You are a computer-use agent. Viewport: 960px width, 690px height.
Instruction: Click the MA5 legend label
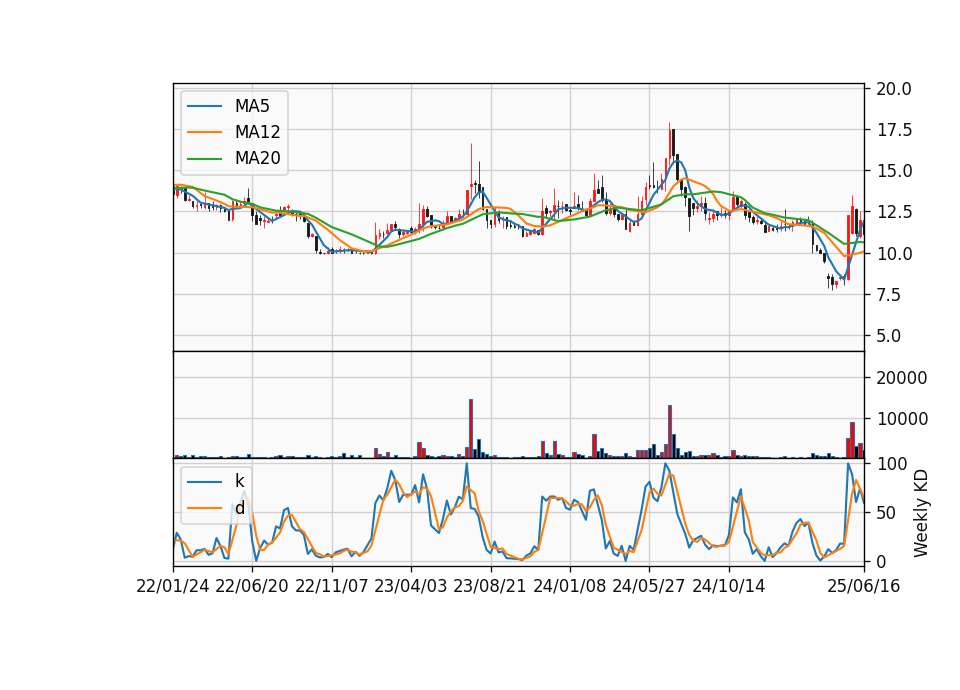(252, 106)
